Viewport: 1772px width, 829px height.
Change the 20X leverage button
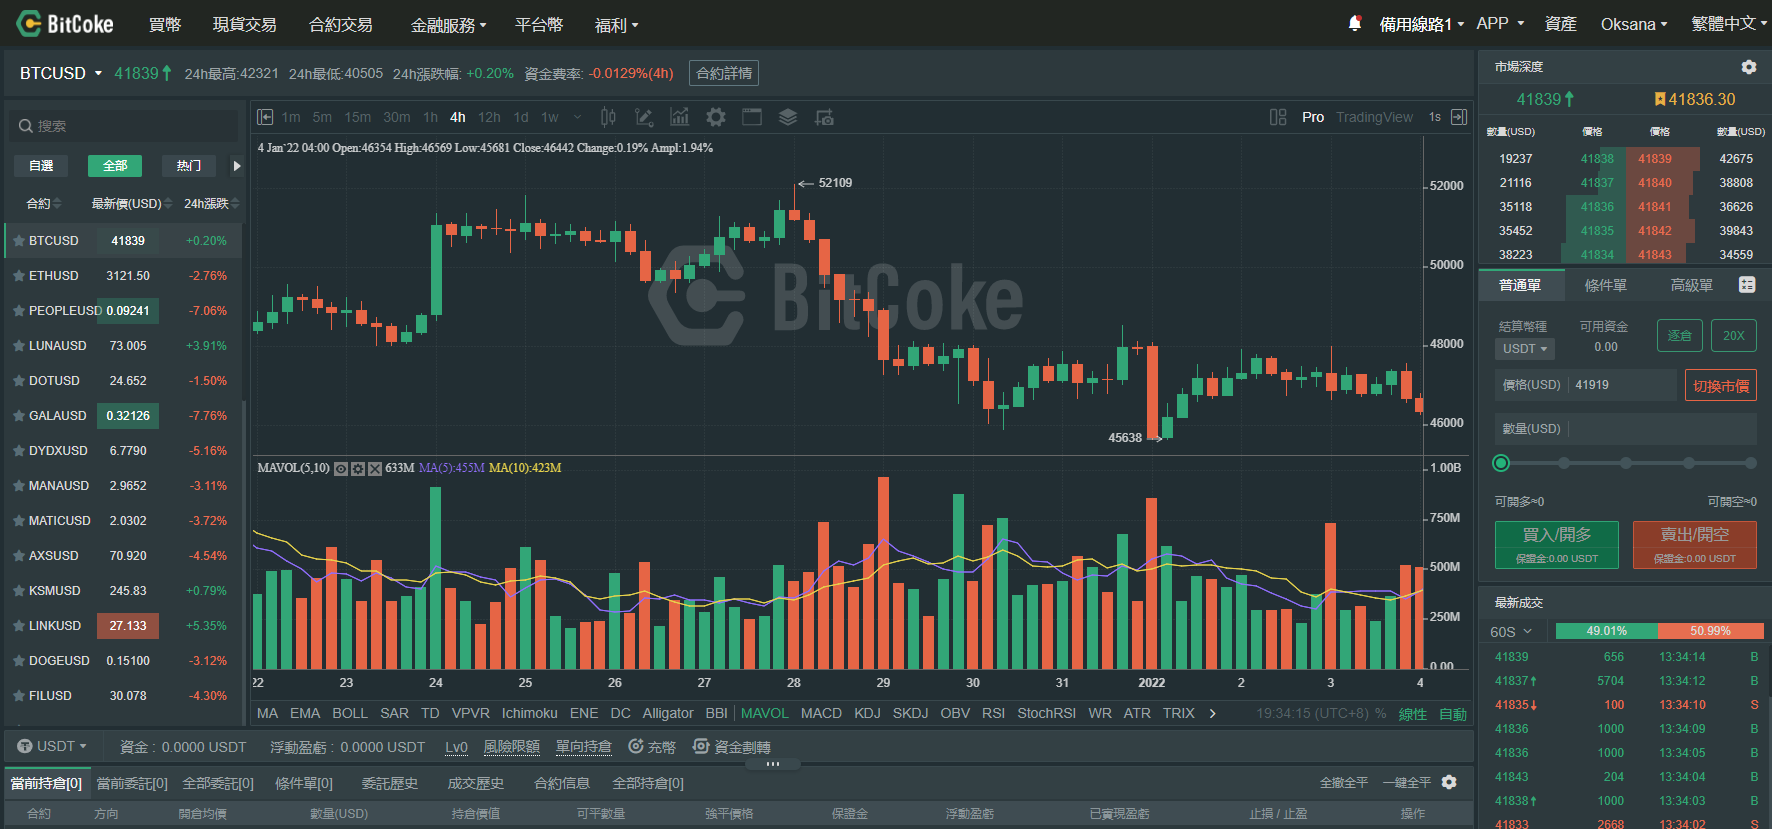pos(1733,336)
